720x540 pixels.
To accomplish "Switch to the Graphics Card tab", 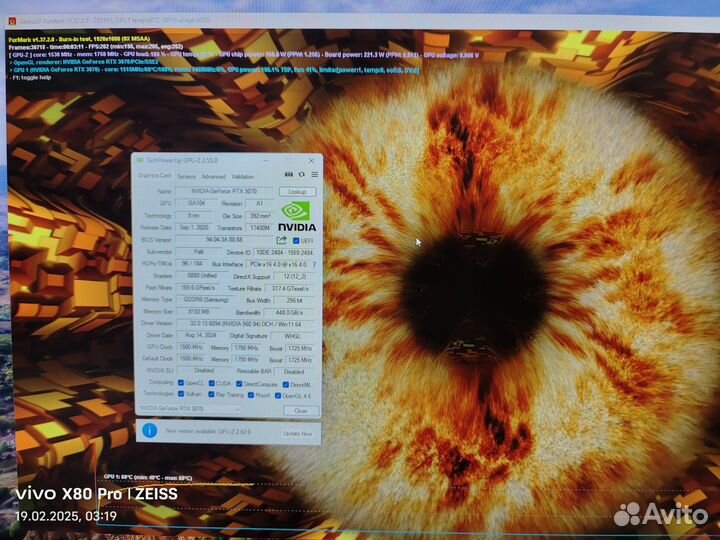I will pyautogui.click(x=154, y=175).
